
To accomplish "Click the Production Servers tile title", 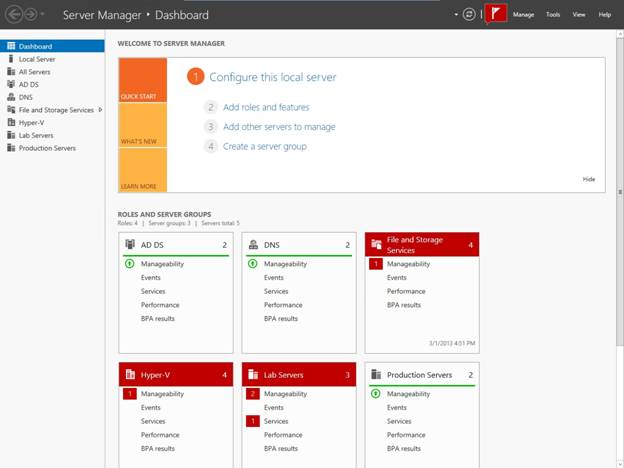I will tap(419, 375).
